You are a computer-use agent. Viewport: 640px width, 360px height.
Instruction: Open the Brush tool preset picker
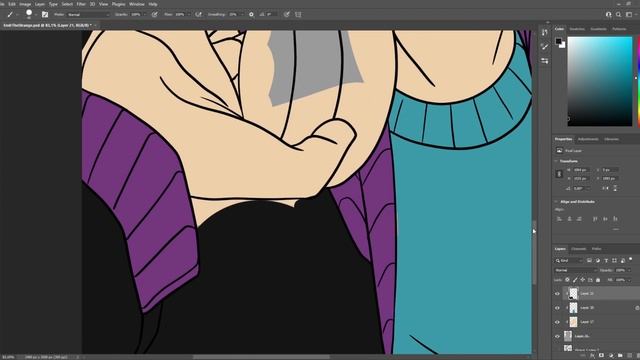11,14
